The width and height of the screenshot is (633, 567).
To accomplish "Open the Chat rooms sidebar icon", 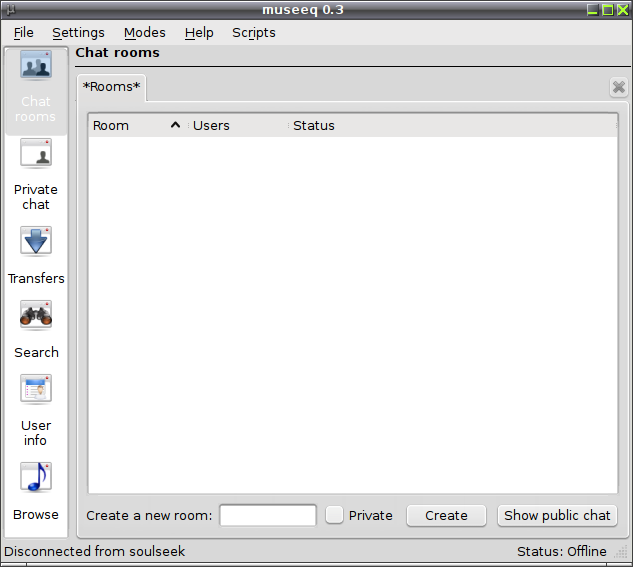I will point(36,65).
